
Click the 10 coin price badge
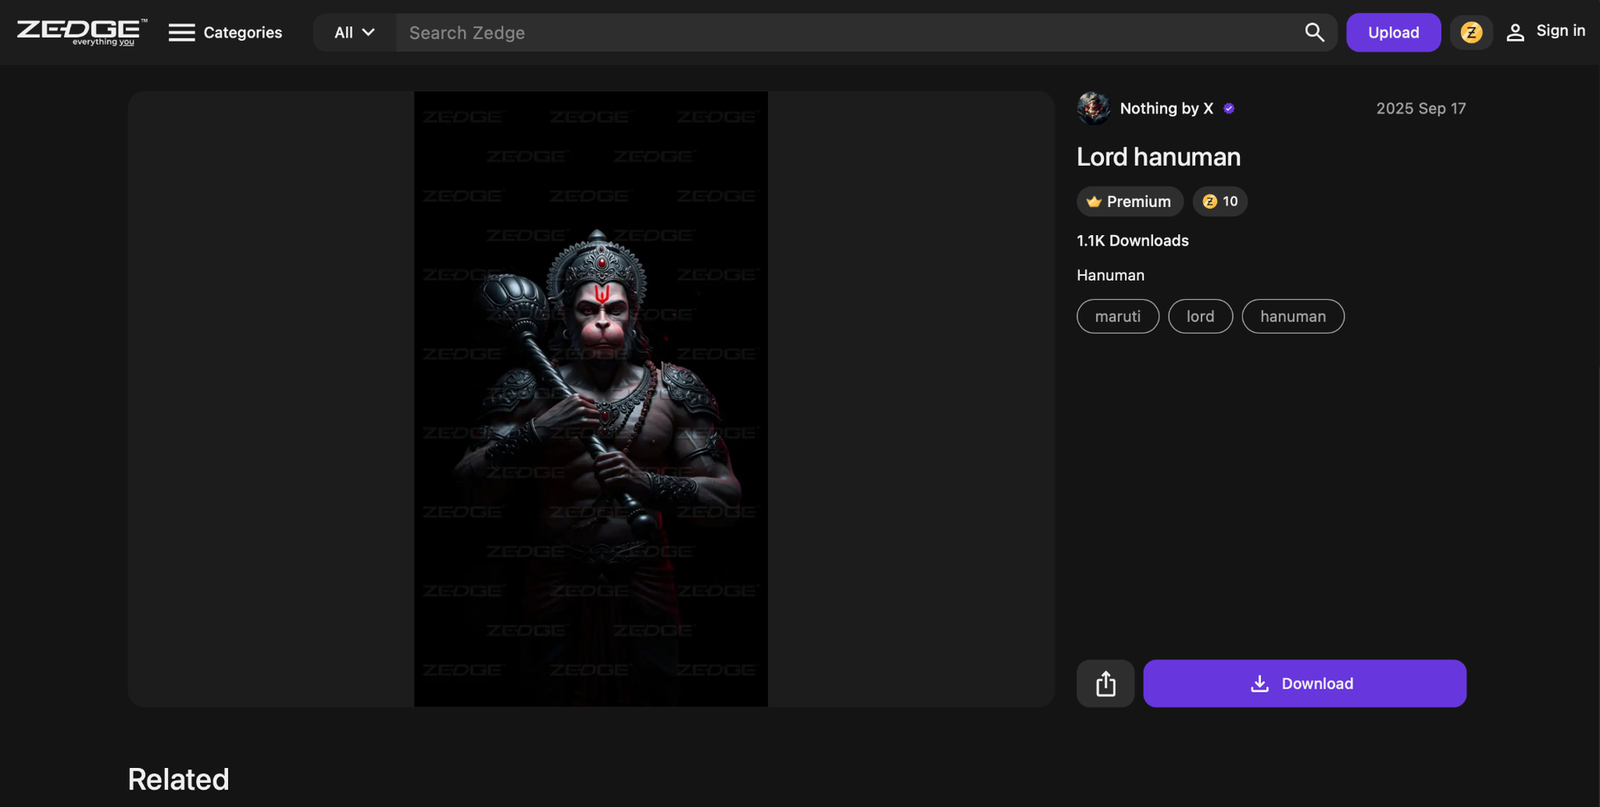click(1220, 202)
